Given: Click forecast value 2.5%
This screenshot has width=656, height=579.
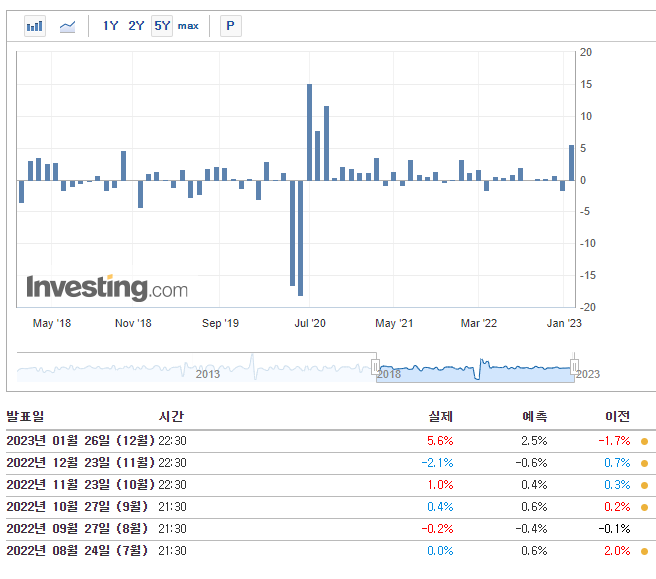Looking at the screenshot, I should 534,441.
